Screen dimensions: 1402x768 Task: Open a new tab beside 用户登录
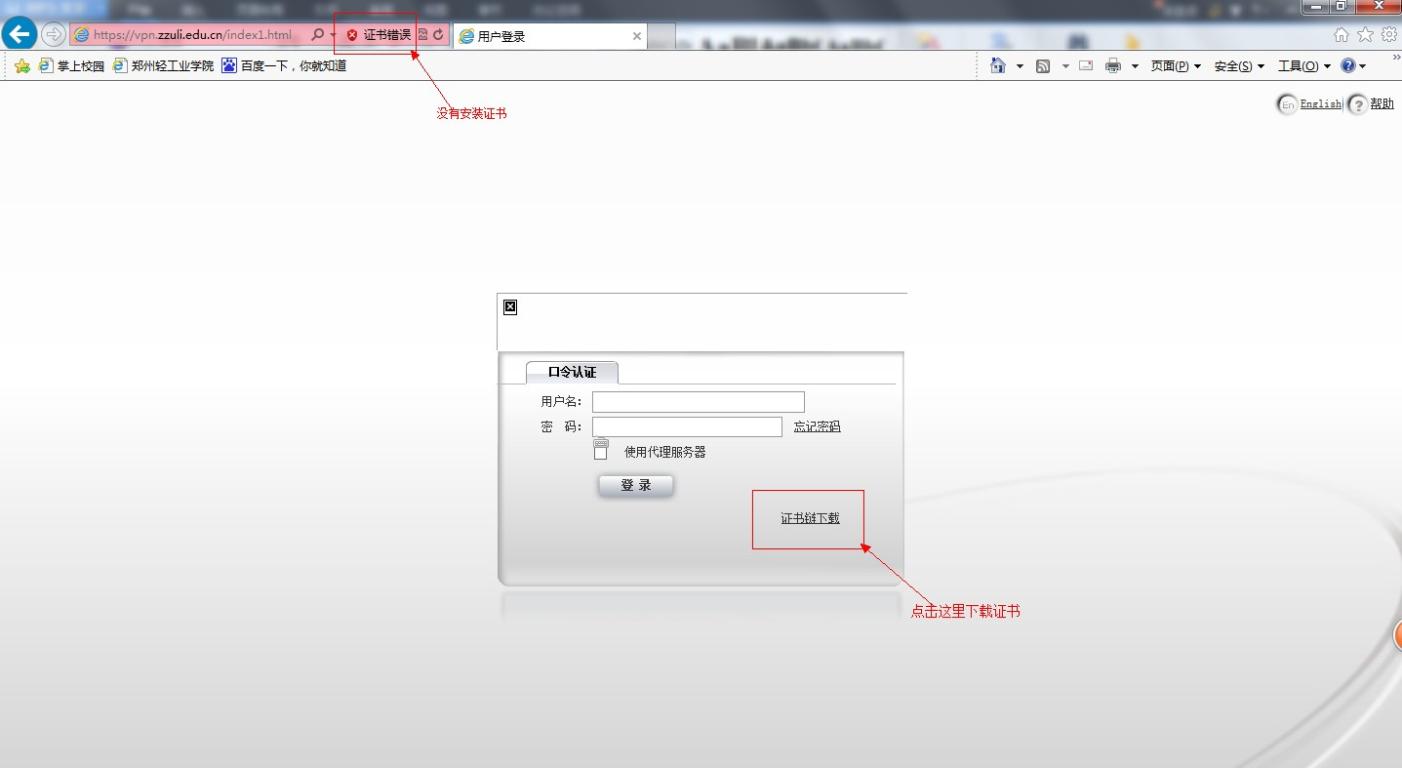(663, 38)
